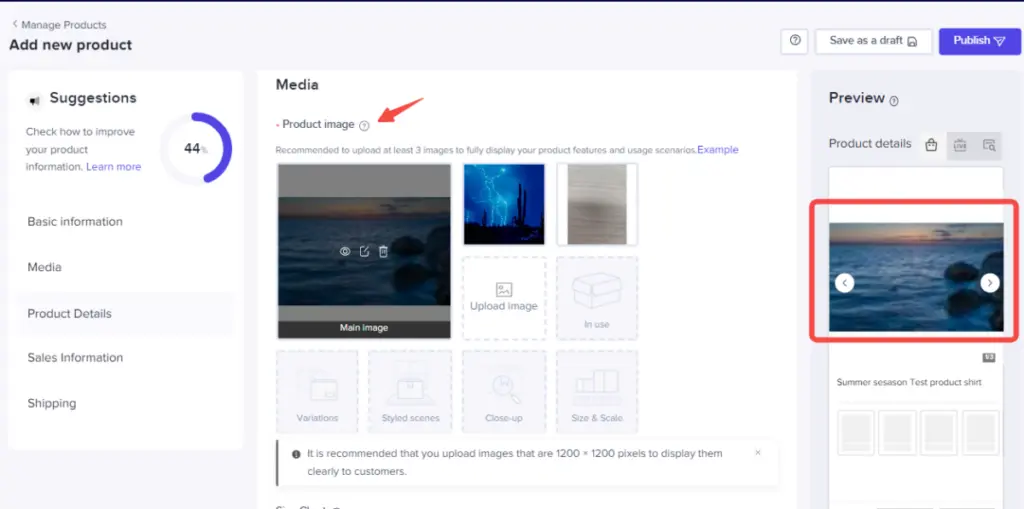Click the eye preview icon on main image

tap(344, 252)
